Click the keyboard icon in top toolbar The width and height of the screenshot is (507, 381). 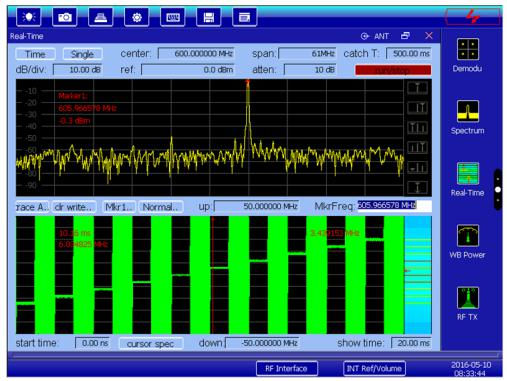click(x=101, y=17)
